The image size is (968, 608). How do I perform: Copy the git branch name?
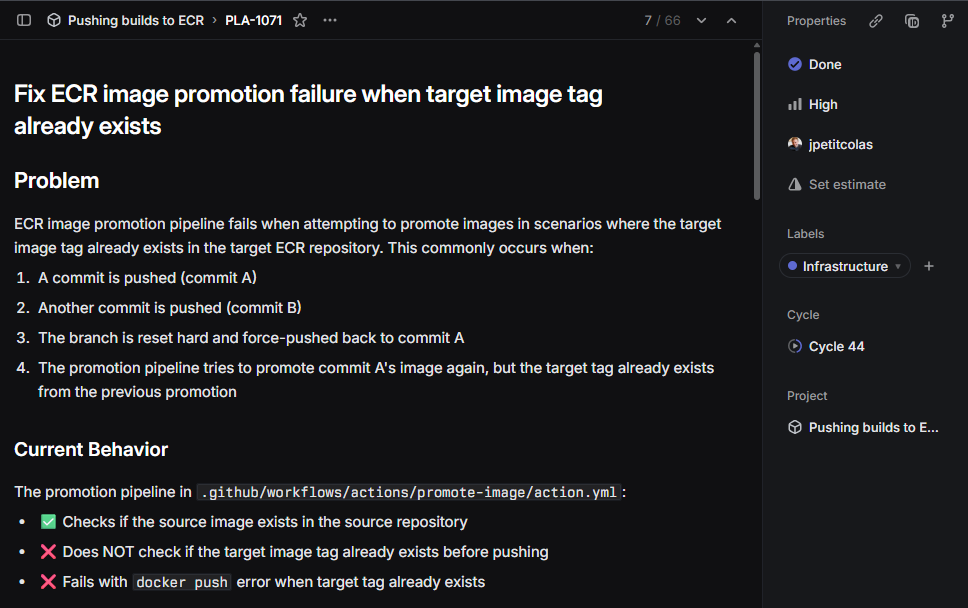[x=946, y=20]
